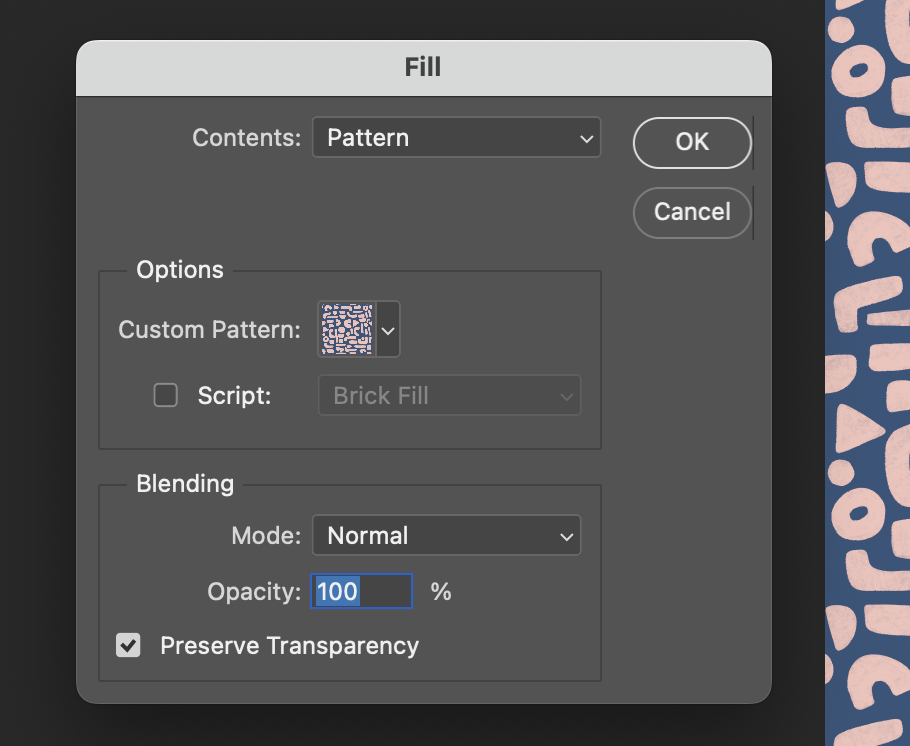
Task: Click inside the Opacity value field
Action: pyautogui.click(x=361, y=591)
